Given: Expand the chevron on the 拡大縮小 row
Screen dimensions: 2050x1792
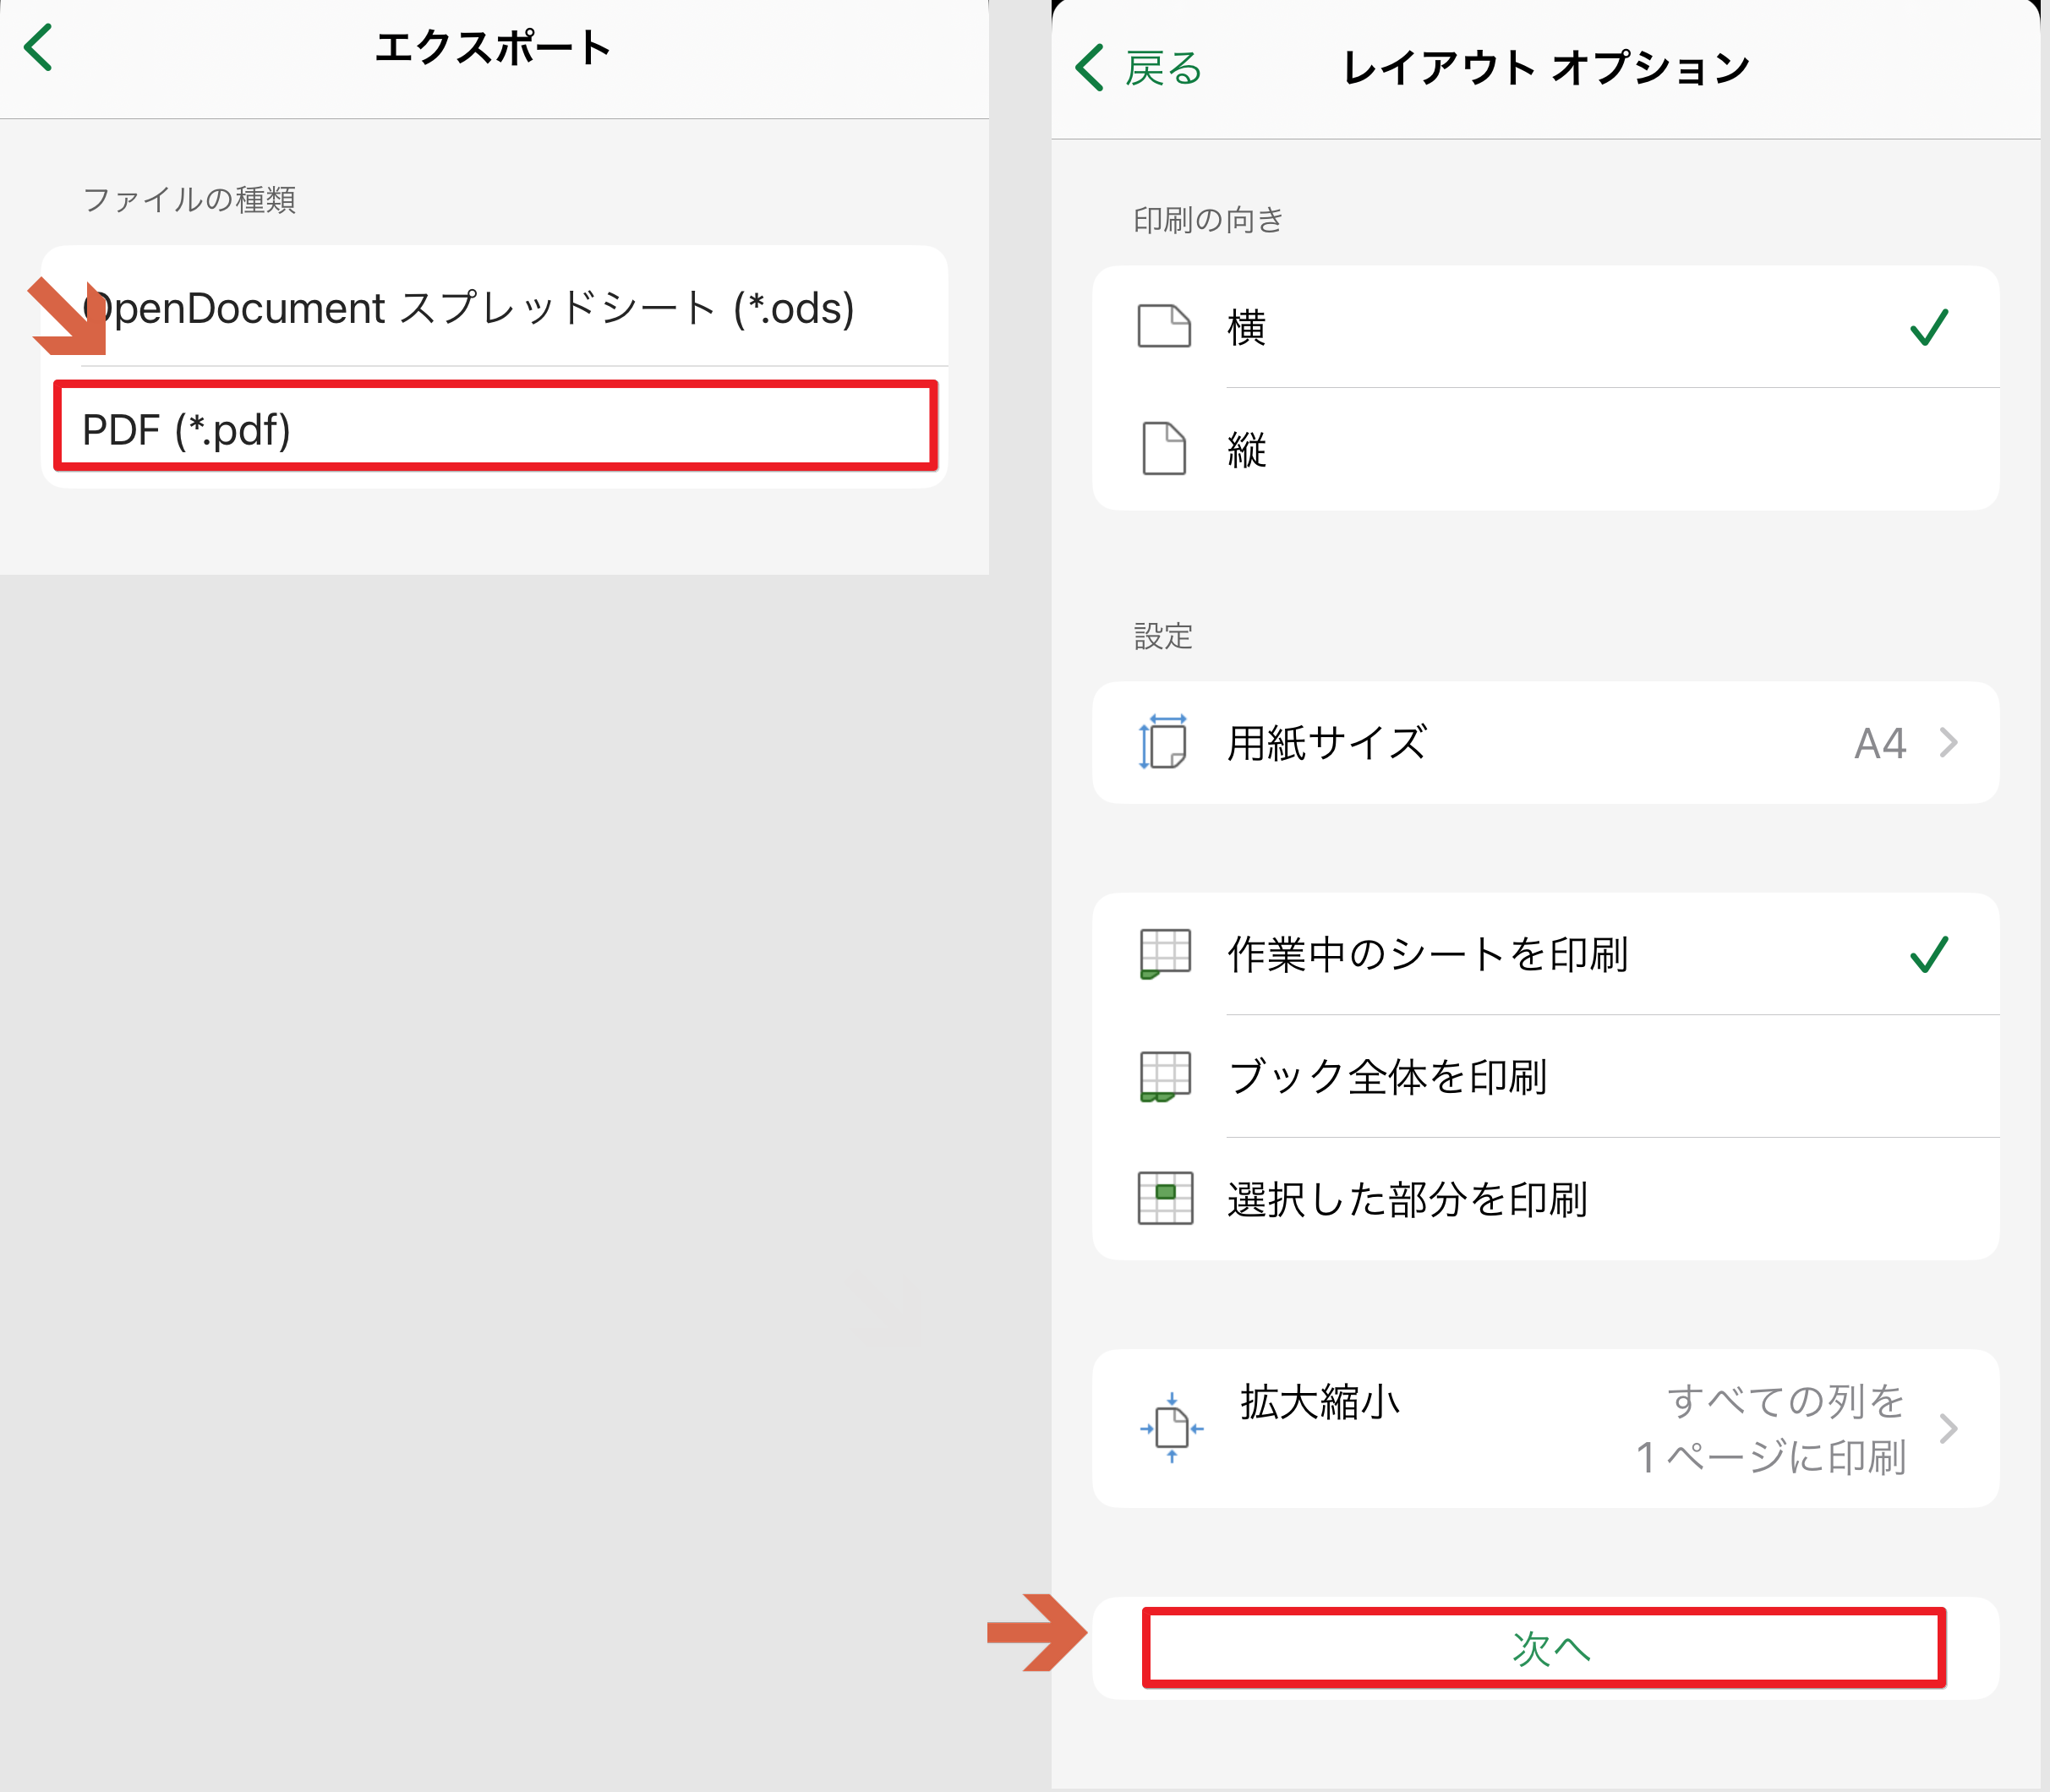Looking at the screenshot, I should [1948, 1429].
